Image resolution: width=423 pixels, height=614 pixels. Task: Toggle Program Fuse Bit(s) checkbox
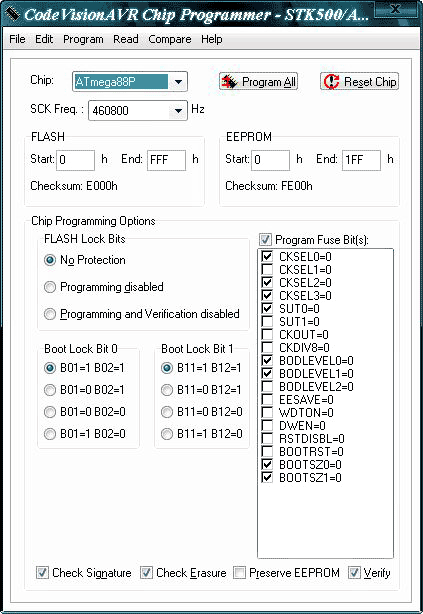[265, 240]
